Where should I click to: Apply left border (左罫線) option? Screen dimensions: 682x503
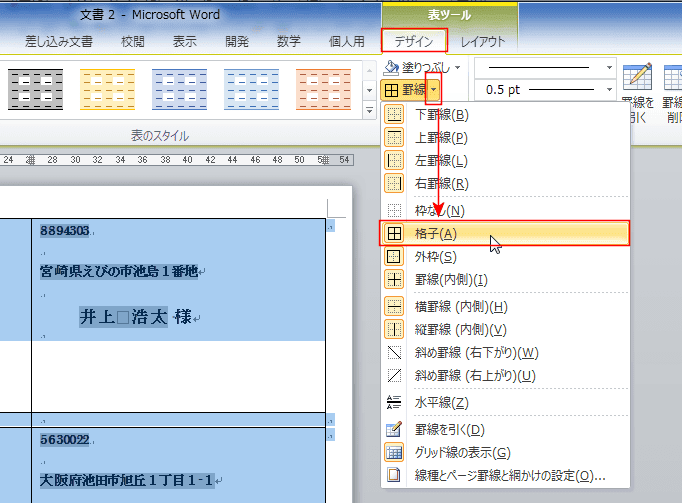tap(395, 160)
